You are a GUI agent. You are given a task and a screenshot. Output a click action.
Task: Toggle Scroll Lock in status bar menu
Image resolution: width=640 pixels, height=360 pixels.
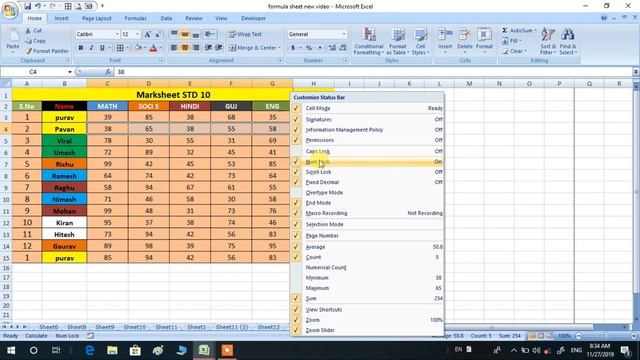[x=367, y=172]
